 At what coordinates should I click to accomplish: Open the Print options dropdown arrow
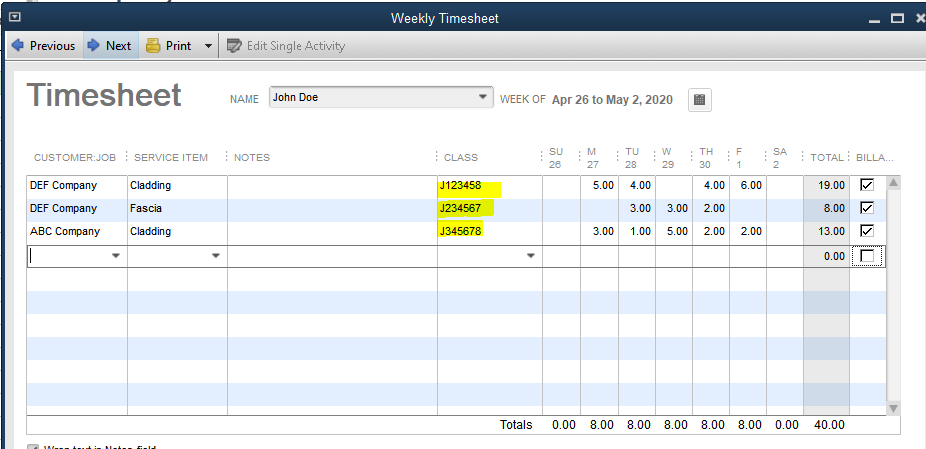pyautogui.click(x=208, y=46)
